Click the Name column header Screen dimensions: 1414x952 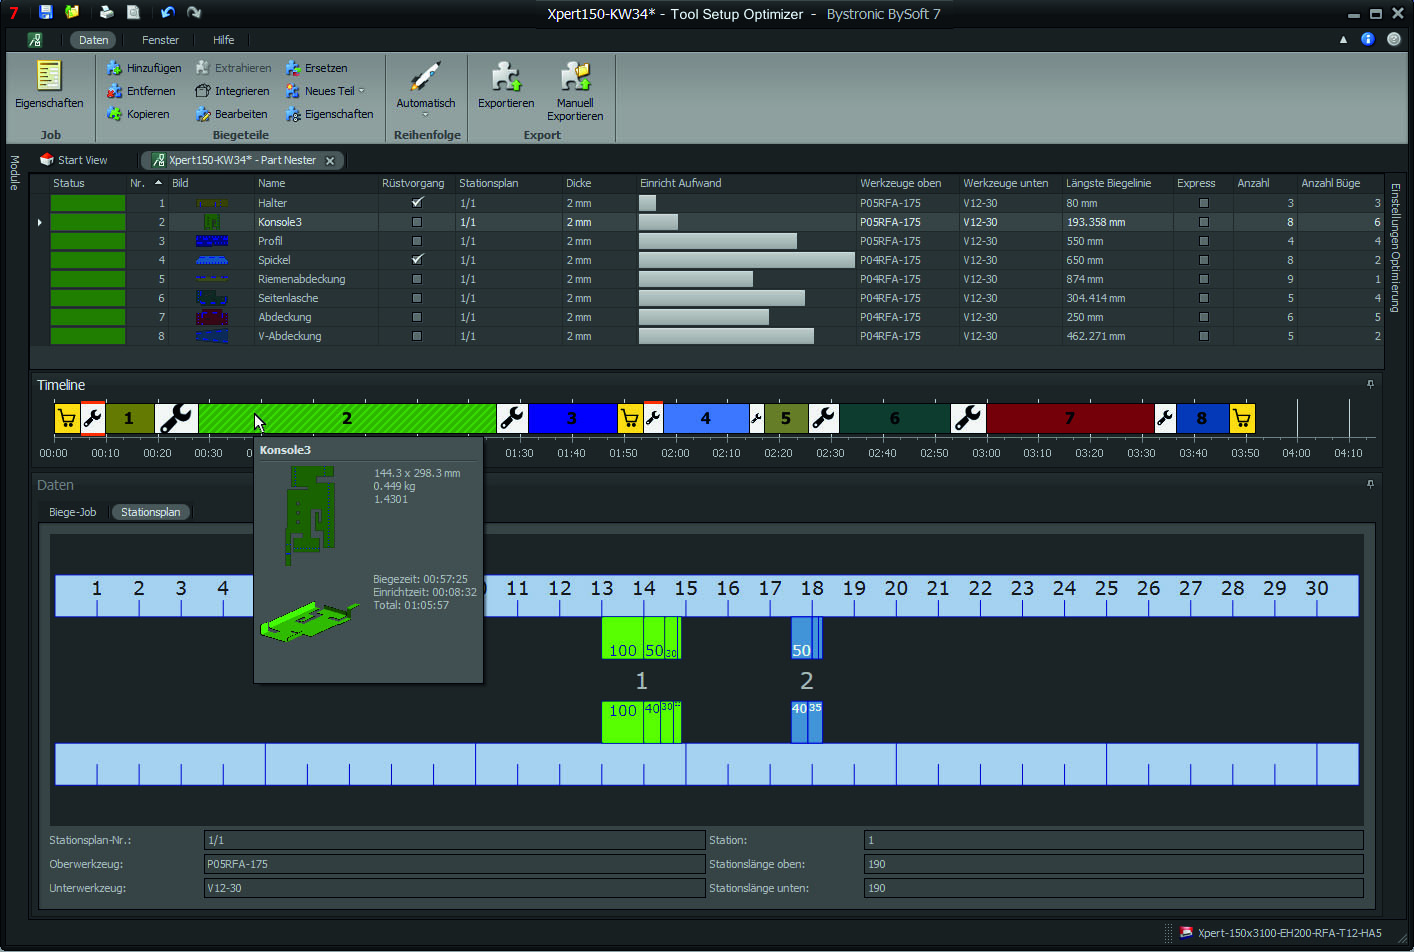[x=272, y=183]
